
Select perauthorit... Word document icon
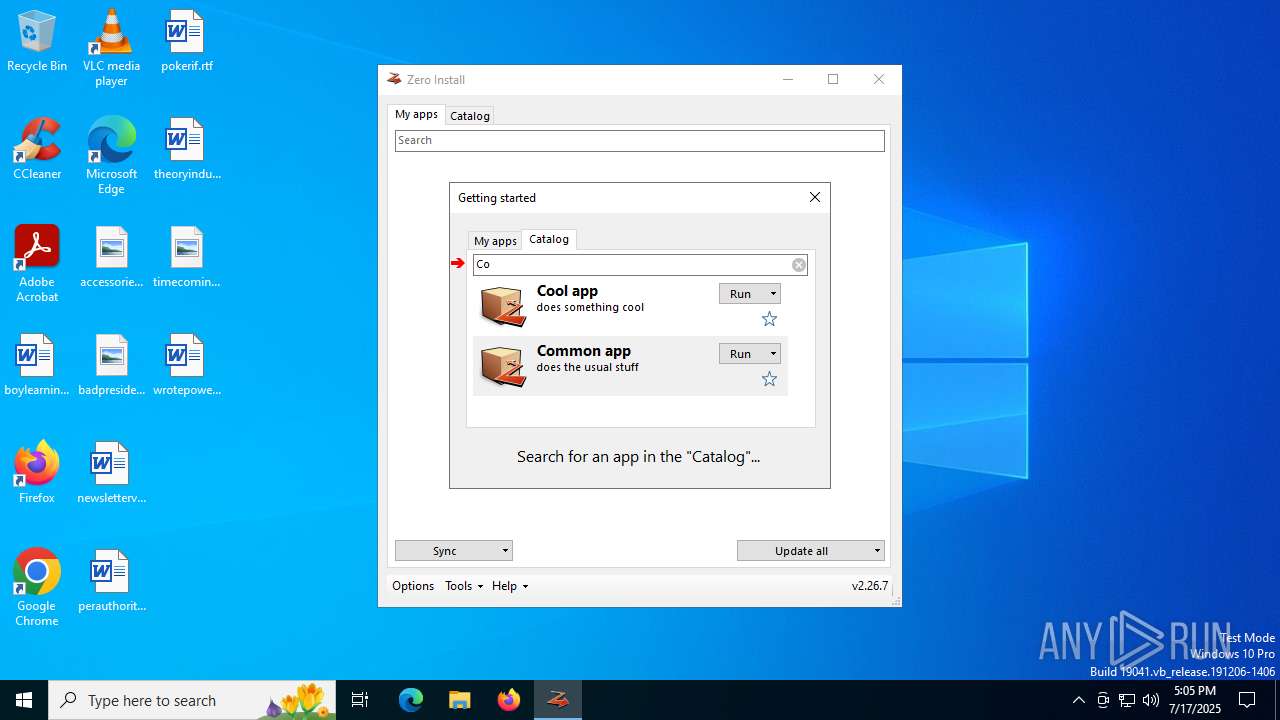(111, 581)
